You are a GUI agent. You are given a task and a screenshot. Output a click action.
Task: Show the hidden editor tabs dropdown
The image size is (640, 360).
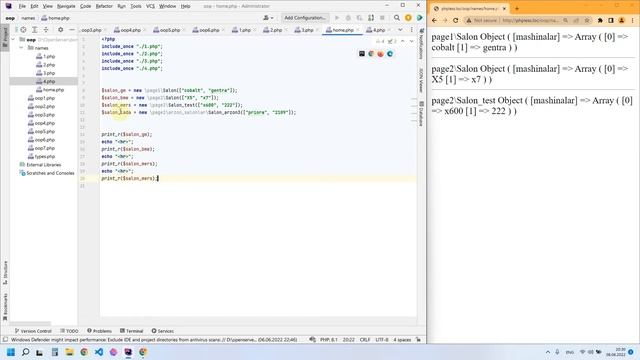[400, 30]
